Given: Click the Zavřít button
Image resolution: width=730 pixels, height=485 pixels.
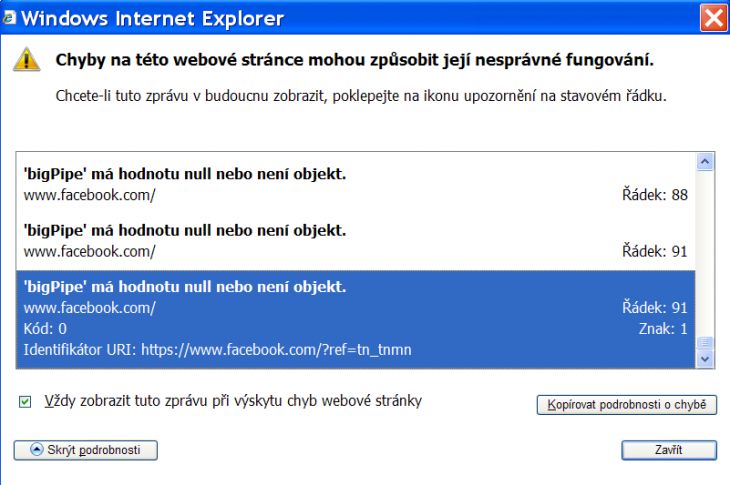Looking at the screenshot, I should (669, 450).
